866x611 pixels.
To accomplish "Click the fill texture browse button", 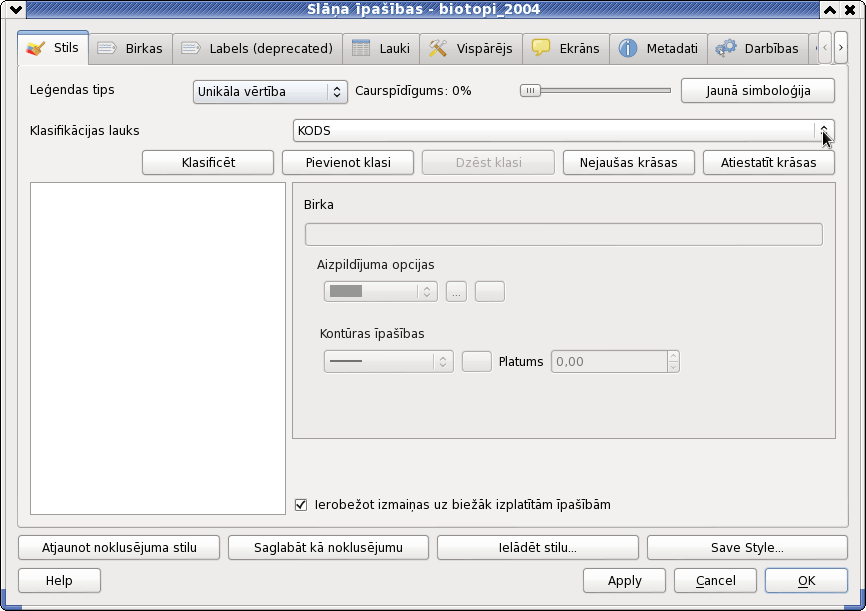I will click(456, 292).
